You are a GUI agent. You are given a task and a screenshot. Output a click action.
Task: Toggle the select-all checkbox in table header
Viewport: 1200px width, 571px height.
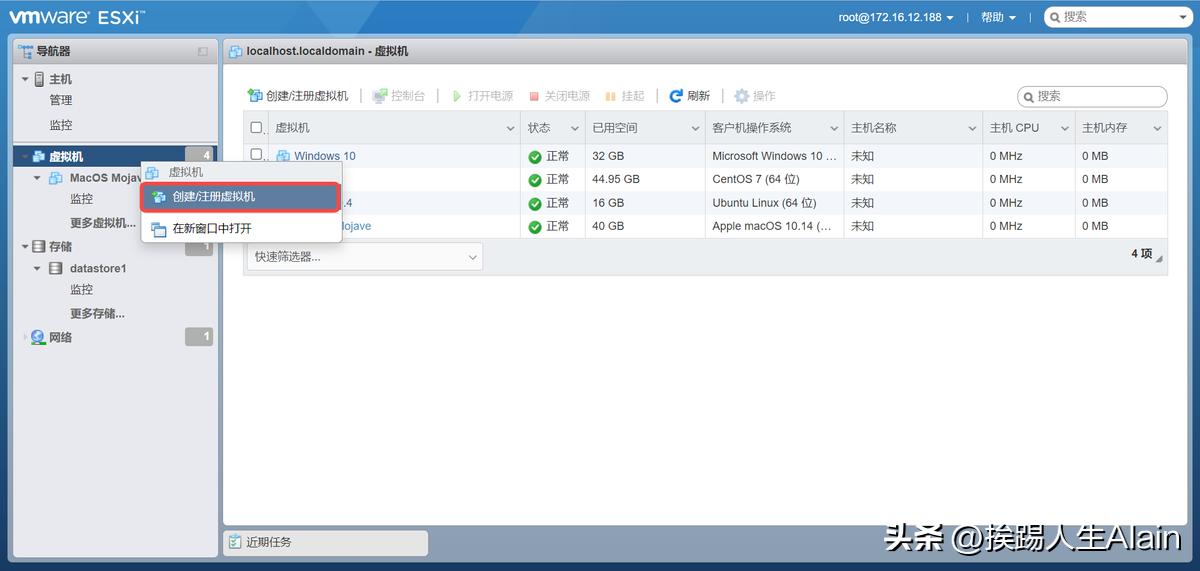[x=256, y=128]
